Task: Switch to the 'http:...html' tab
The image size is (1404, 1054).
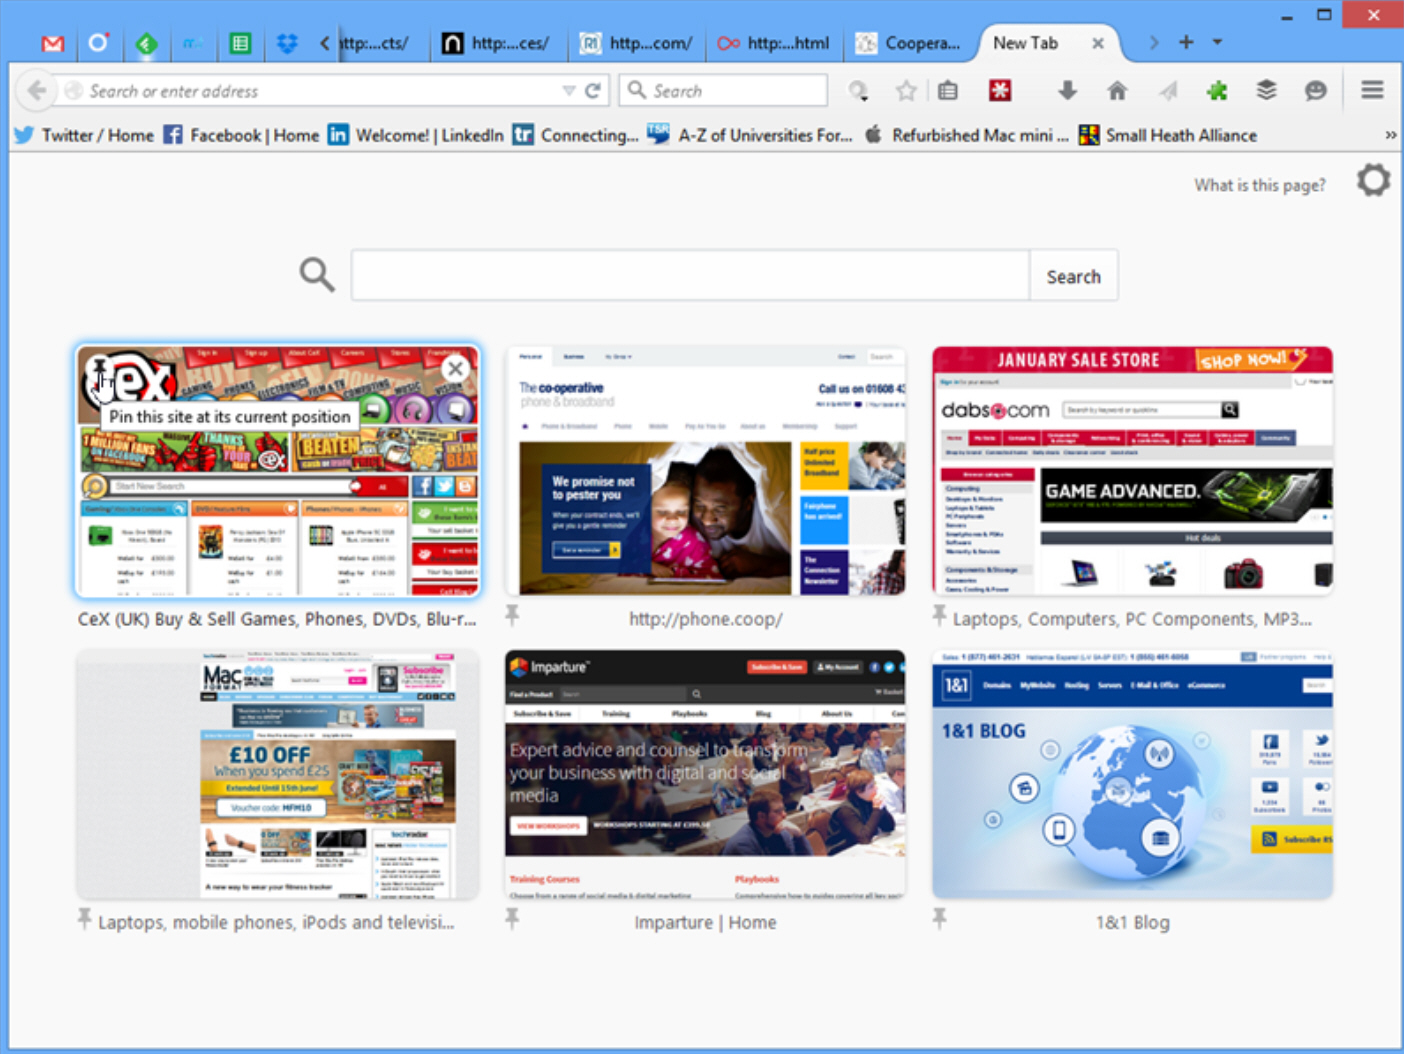Action: [x=773, y=43]
